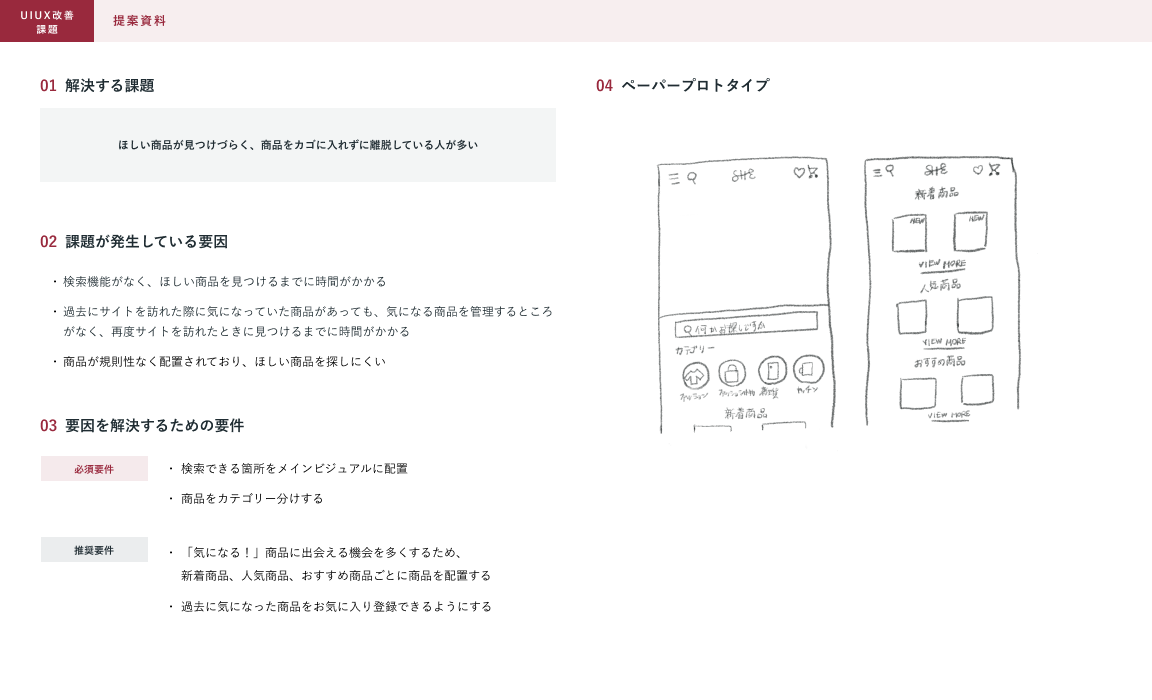This screenshot has height=700, width=1152.
Task: Click heading 02 課題が発生している要因
Action: pos(134,242)
